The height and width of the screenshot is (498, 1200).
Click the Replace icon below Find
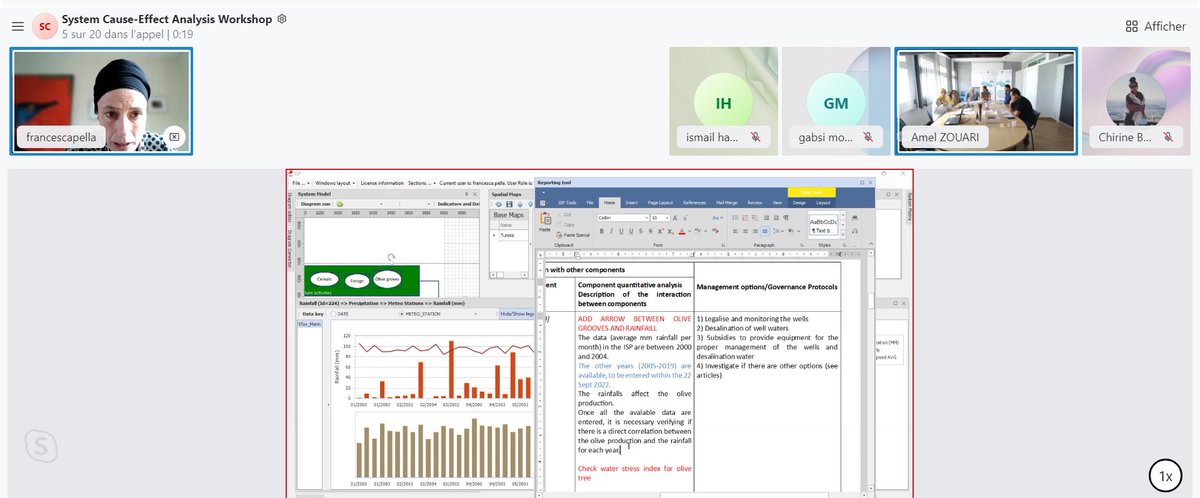click(x=855, y=231)
